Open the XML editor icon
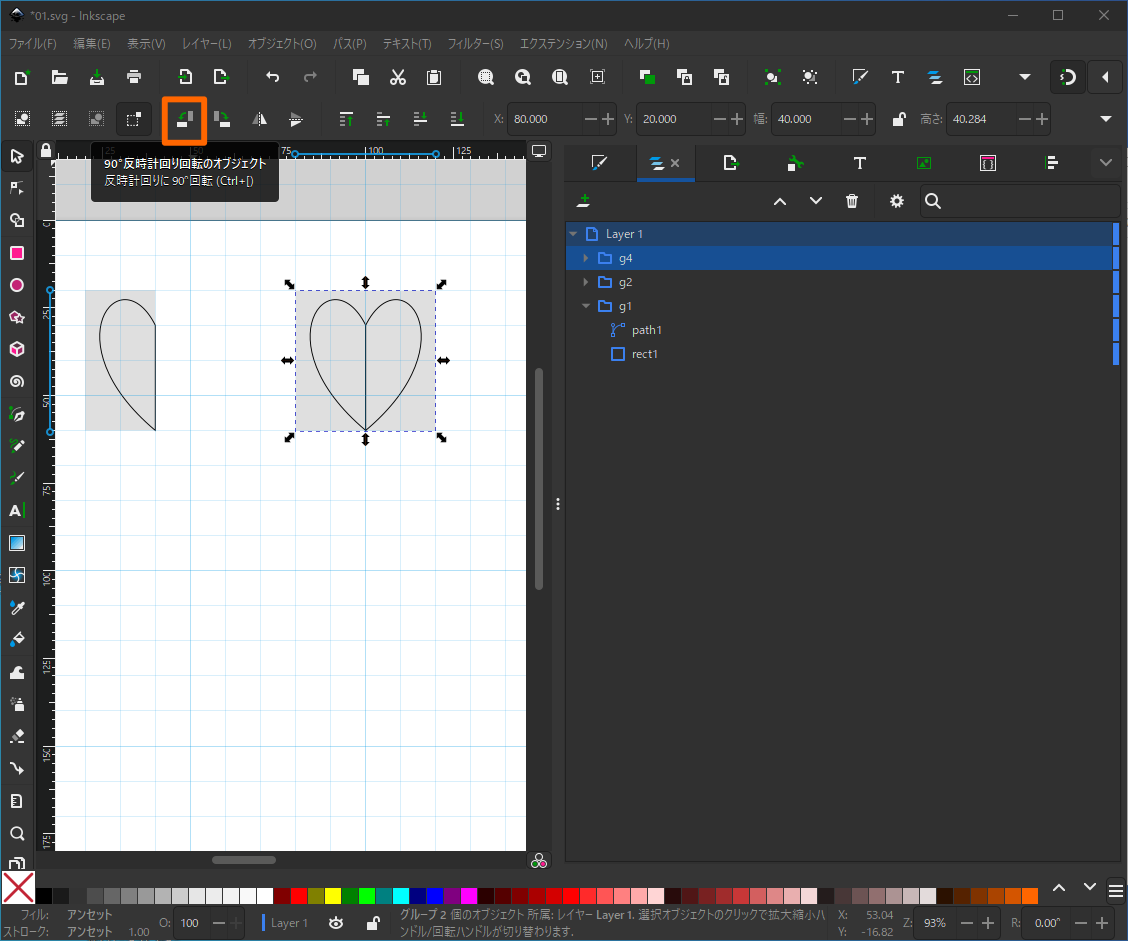Screen dimensions: 1128x941 972,77
